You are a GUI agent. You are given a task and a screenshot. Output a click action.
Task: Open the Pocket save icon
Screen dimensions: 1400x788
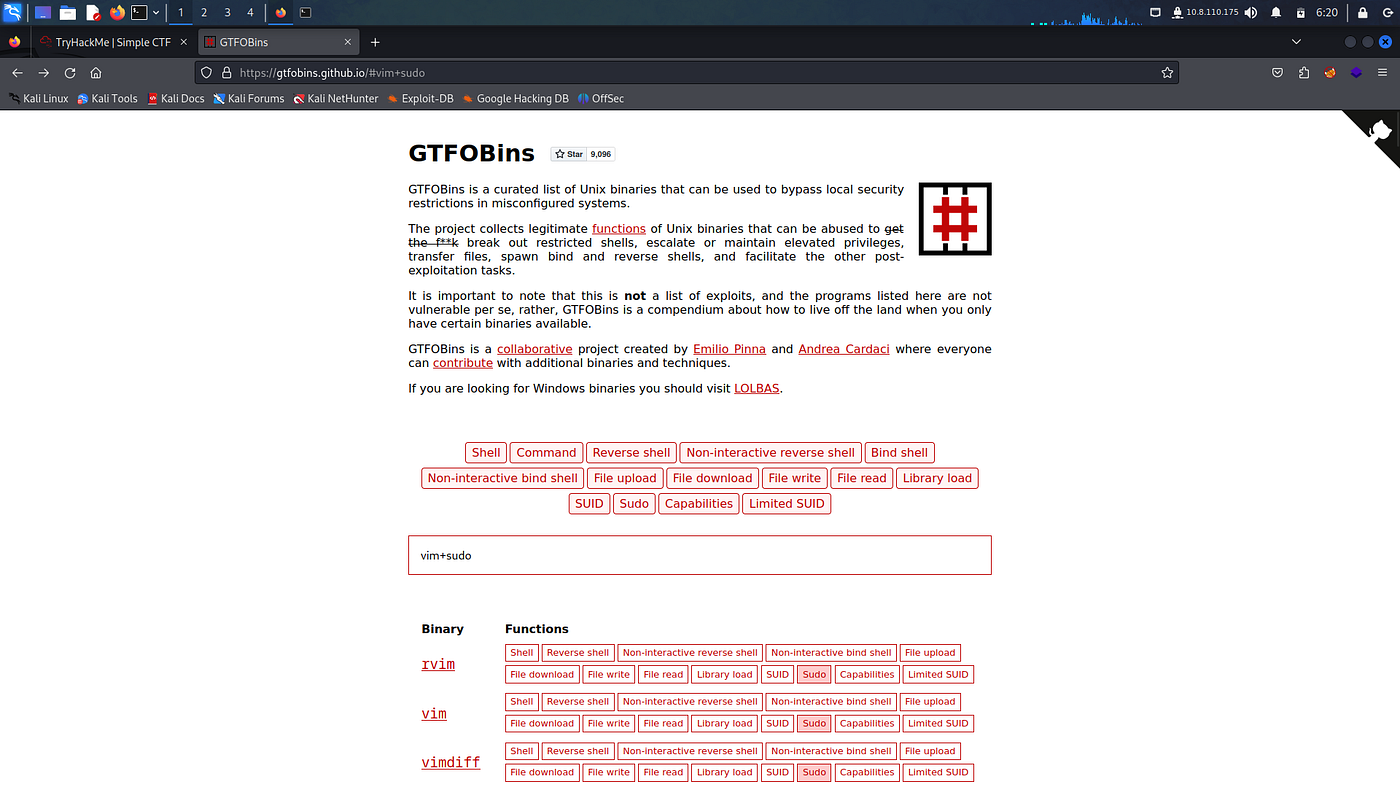pyautogui.click(x=1278, y=73)
